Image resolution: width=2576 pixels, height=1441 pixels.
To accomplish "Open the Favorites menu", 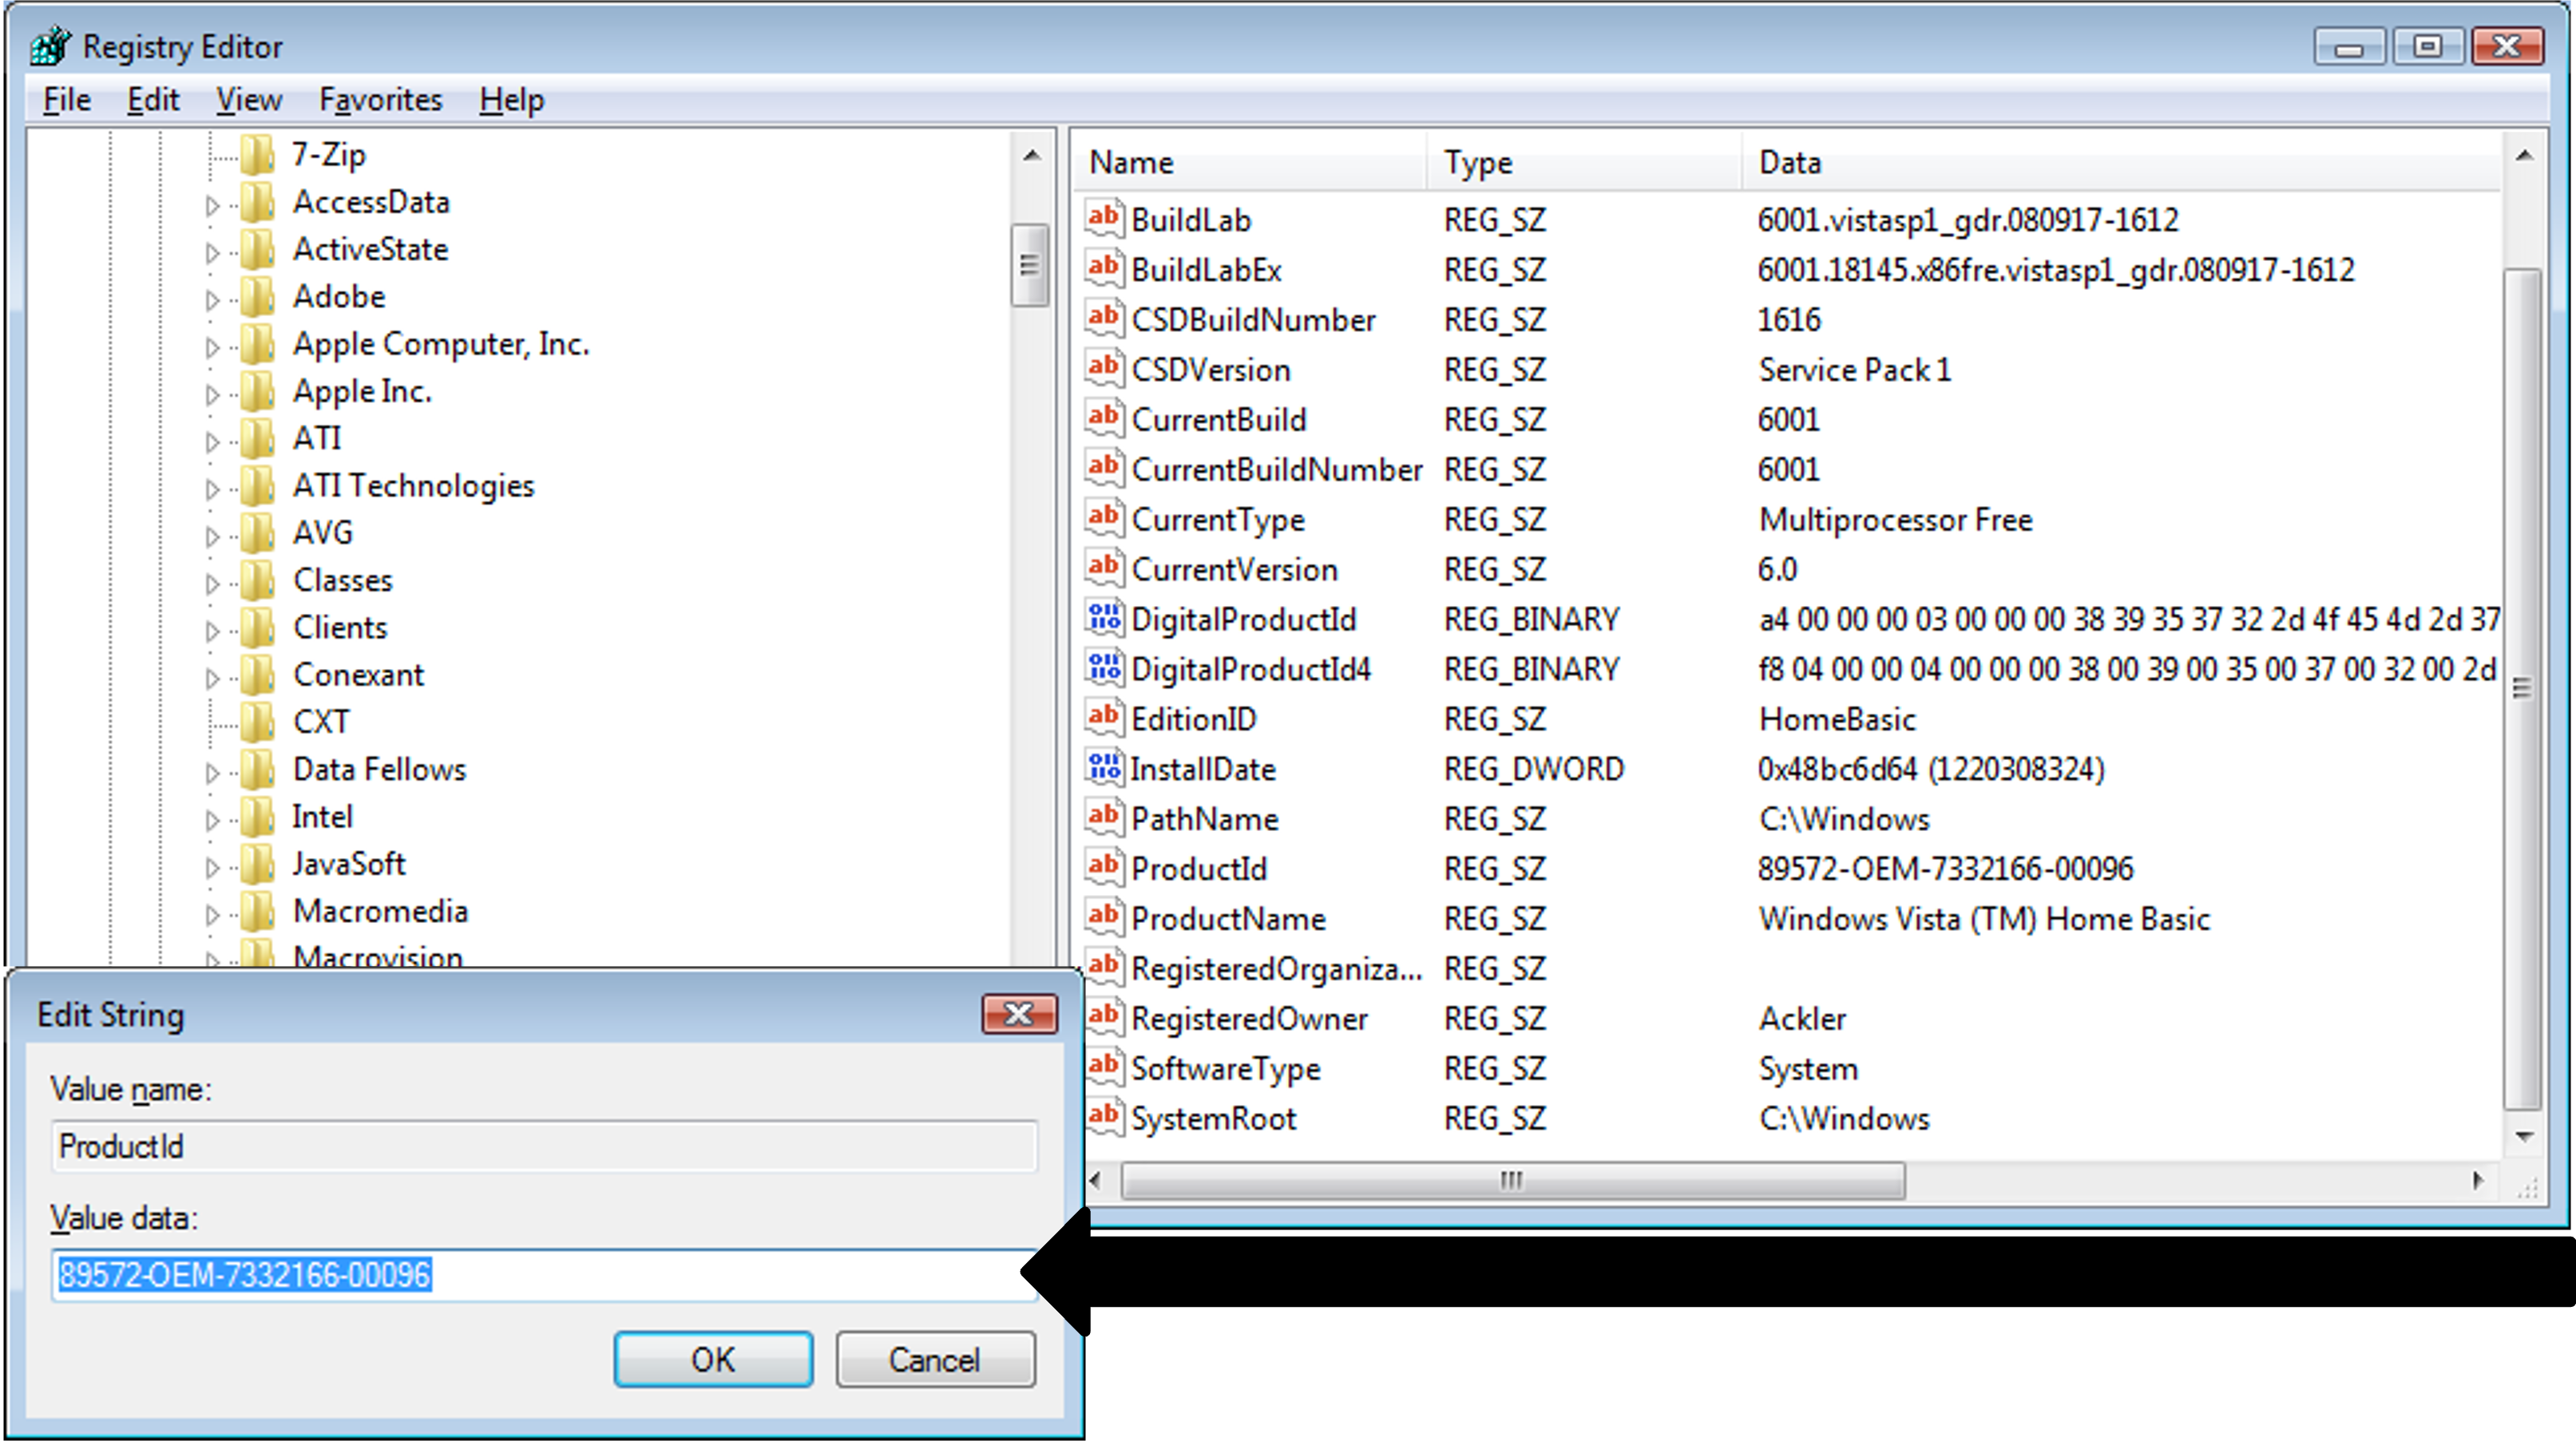I will pyautogui.click(x=380, y=100).
